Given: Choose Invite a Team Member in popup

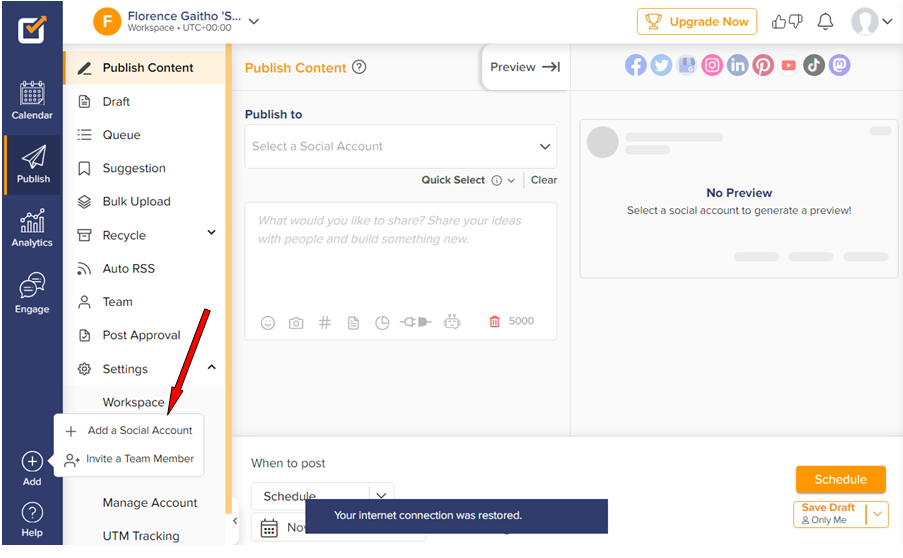Looking at the screenshot, I should [129, 459].
